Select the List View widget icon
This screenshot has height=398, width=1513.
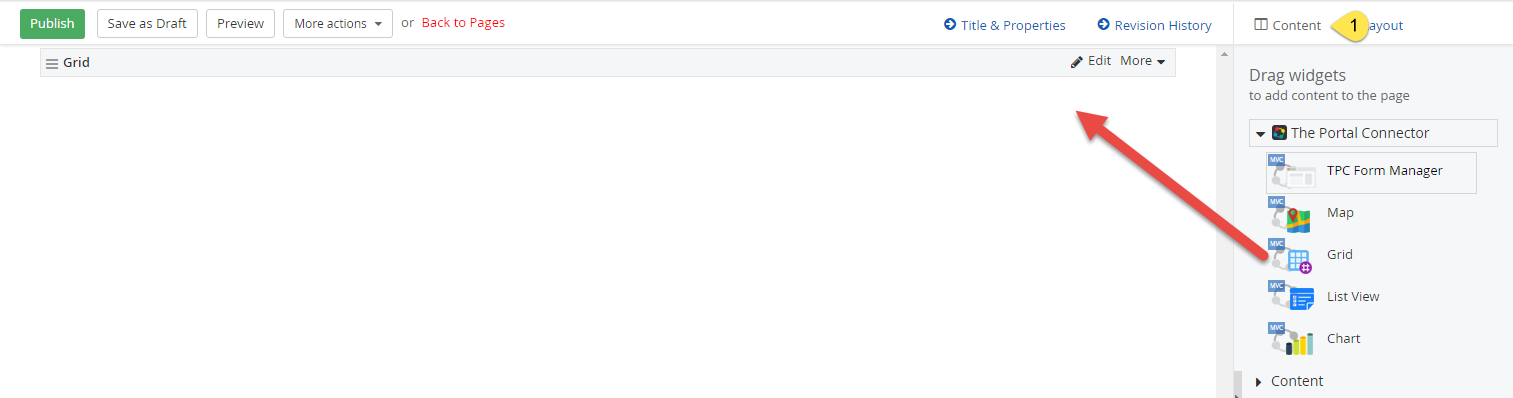coord(1292,298)
